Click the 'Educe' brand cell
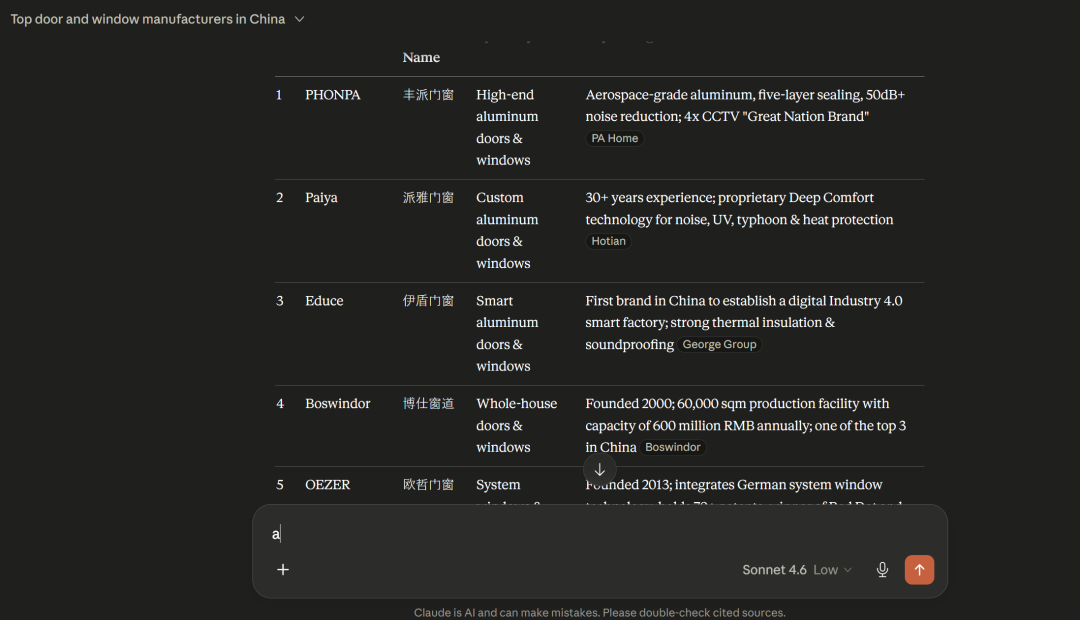1080x620 pixels. pyautogui.click(x=324, y=301)
